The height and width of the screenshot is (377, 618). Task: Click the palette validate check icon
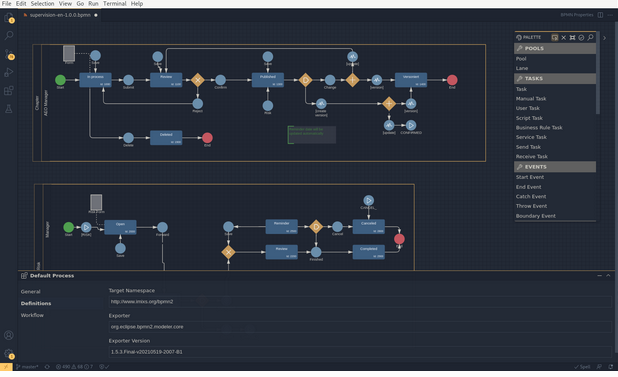[581, 37]
